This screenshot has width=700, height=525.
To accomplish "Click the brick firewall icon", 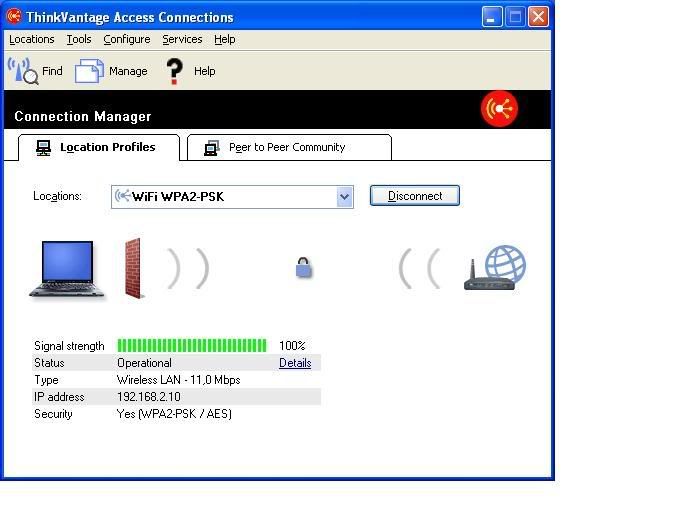I will tap(133, 269).
